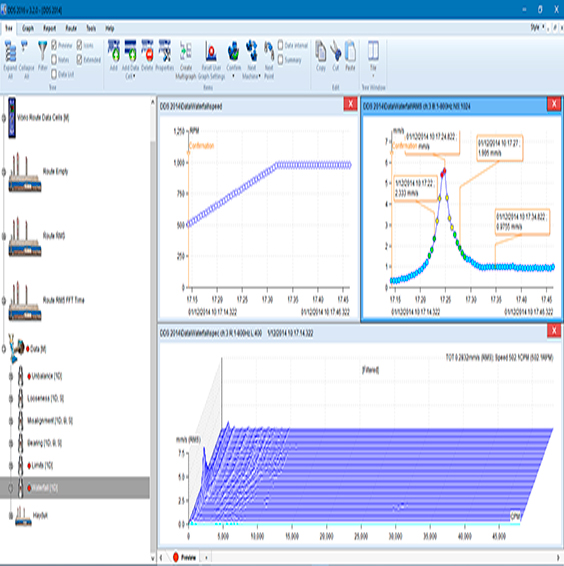Select the Route Empty factory icon
Screen dimensions: 564x566
(25, 173)
